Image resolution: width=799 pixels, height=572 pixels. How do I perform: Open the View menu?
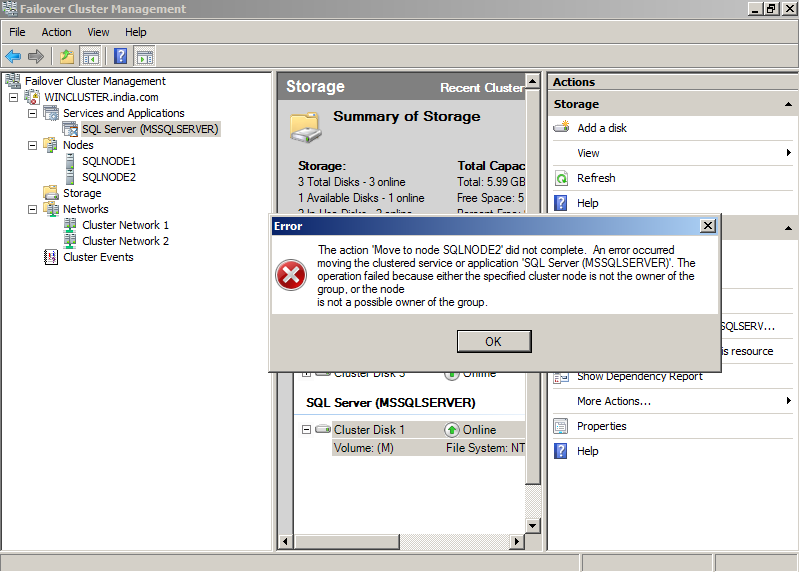98,32
